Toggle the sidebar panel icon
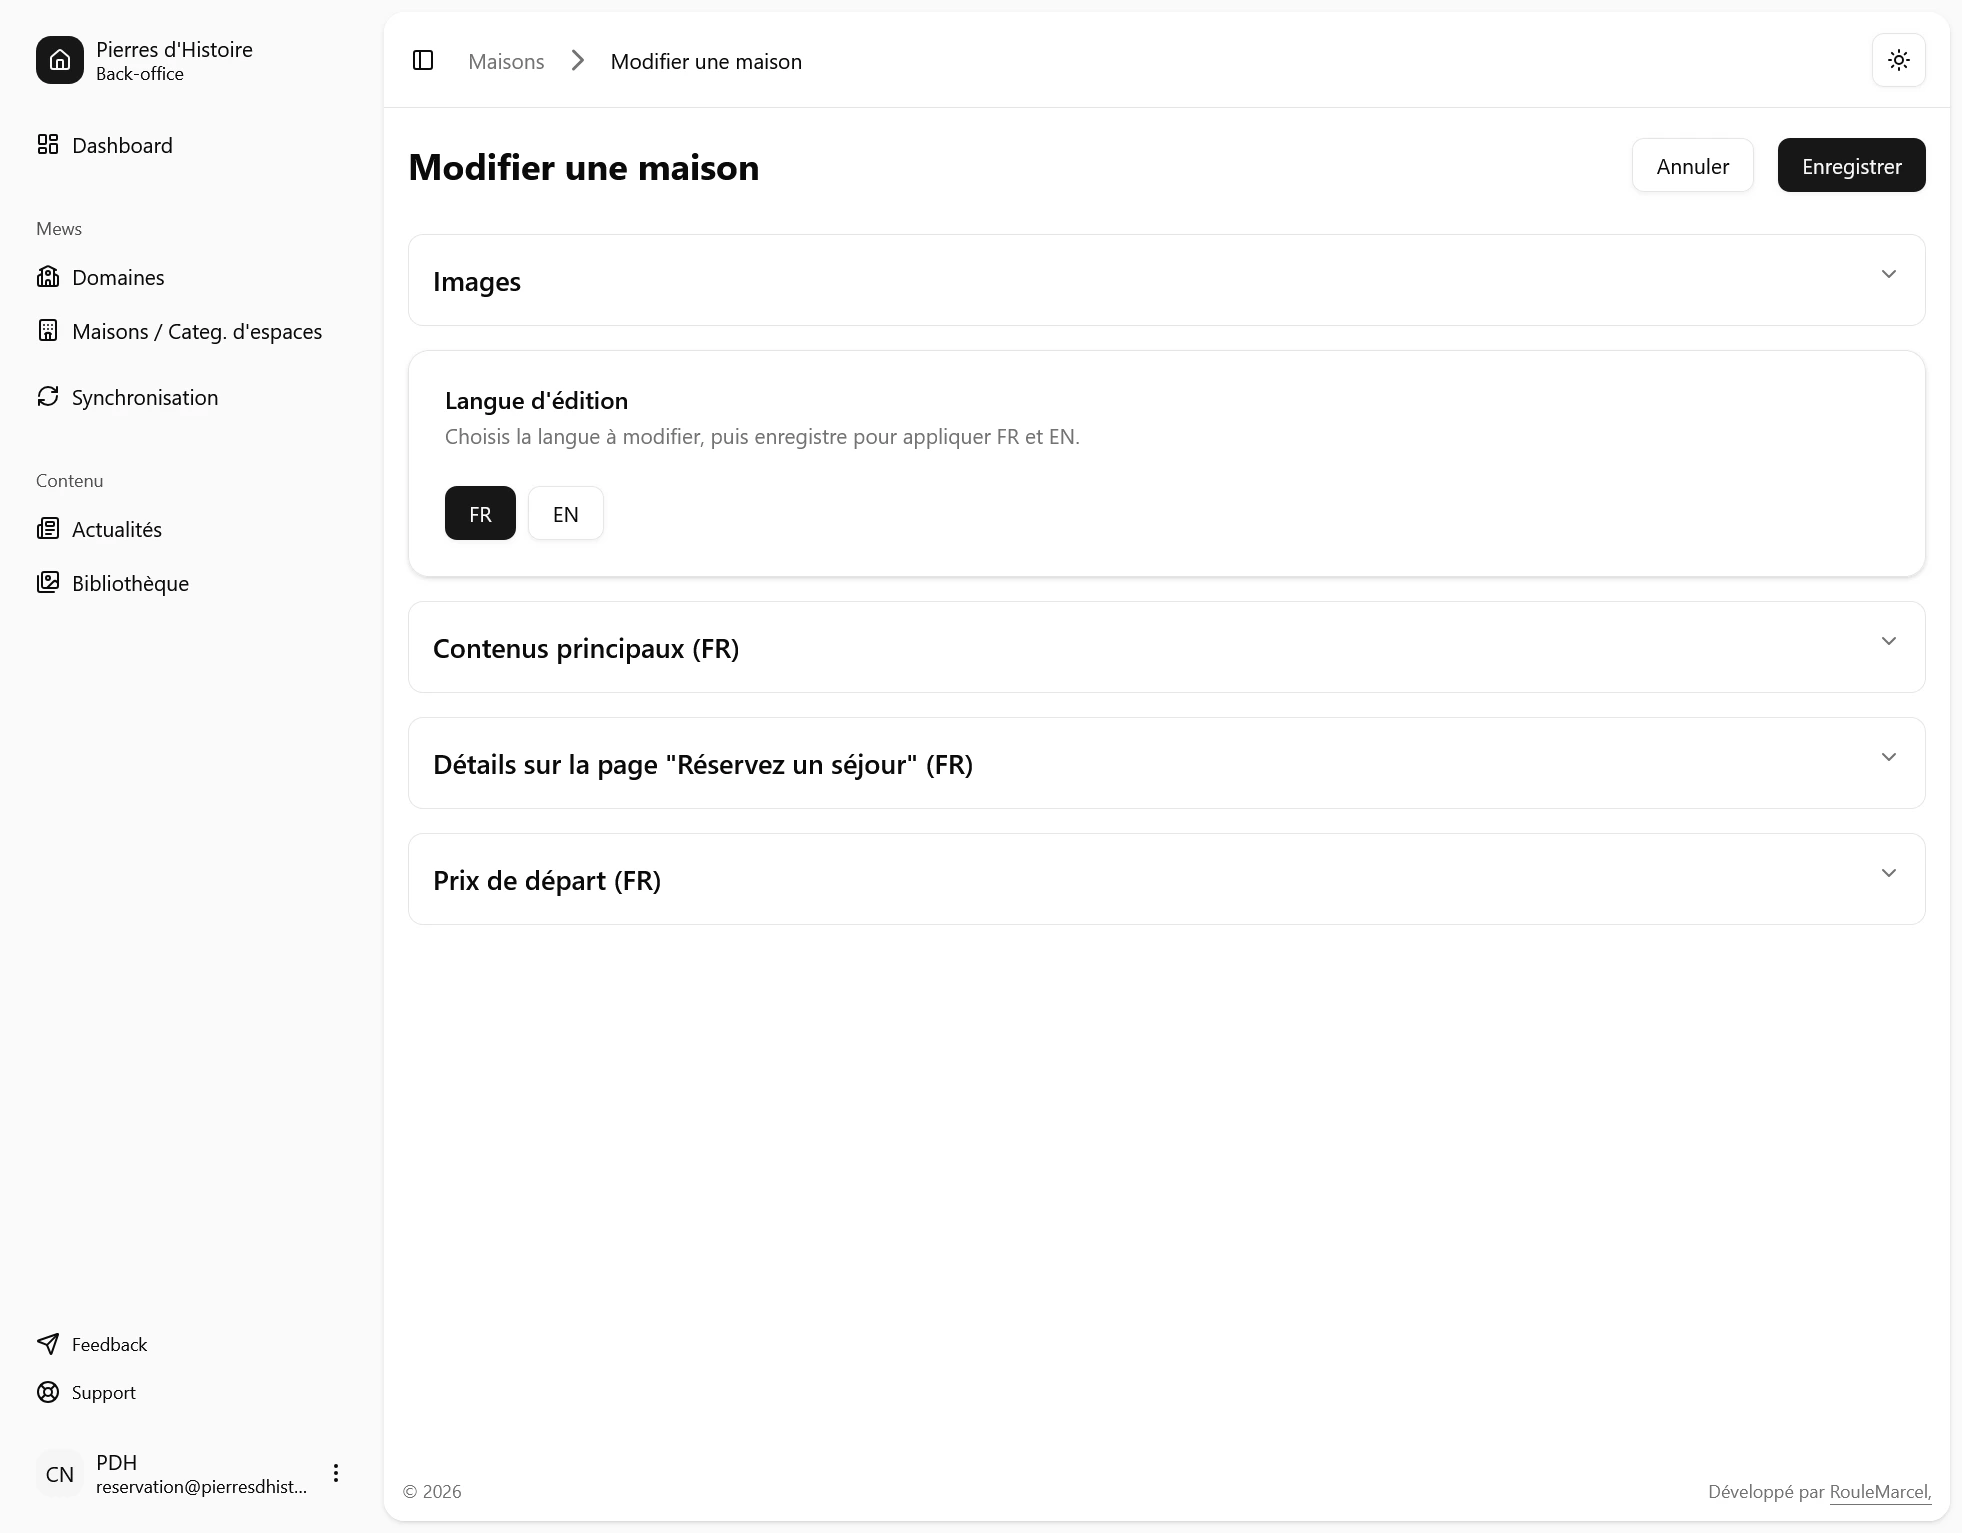The image size is (1962, 1533). coord(423,60)
